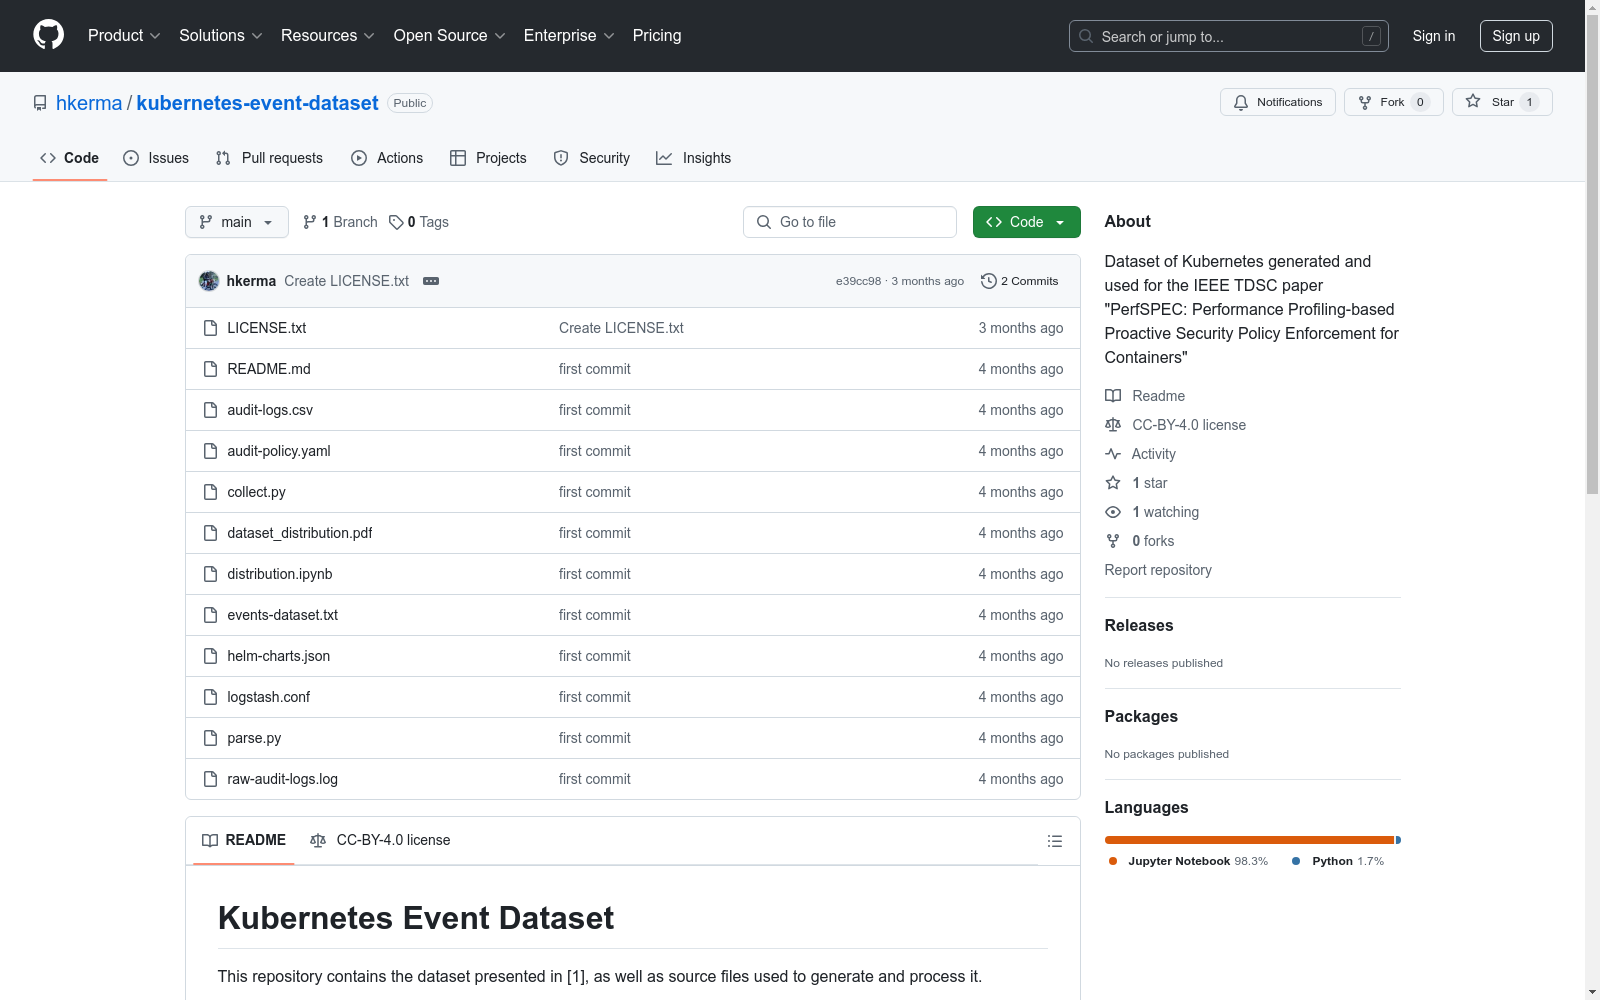Image resolution: width=1600 pixels, height=1000 pixels.
Task: Open the main branch selector dropdown
Action: pyautogui.click(x=237, y=222)
